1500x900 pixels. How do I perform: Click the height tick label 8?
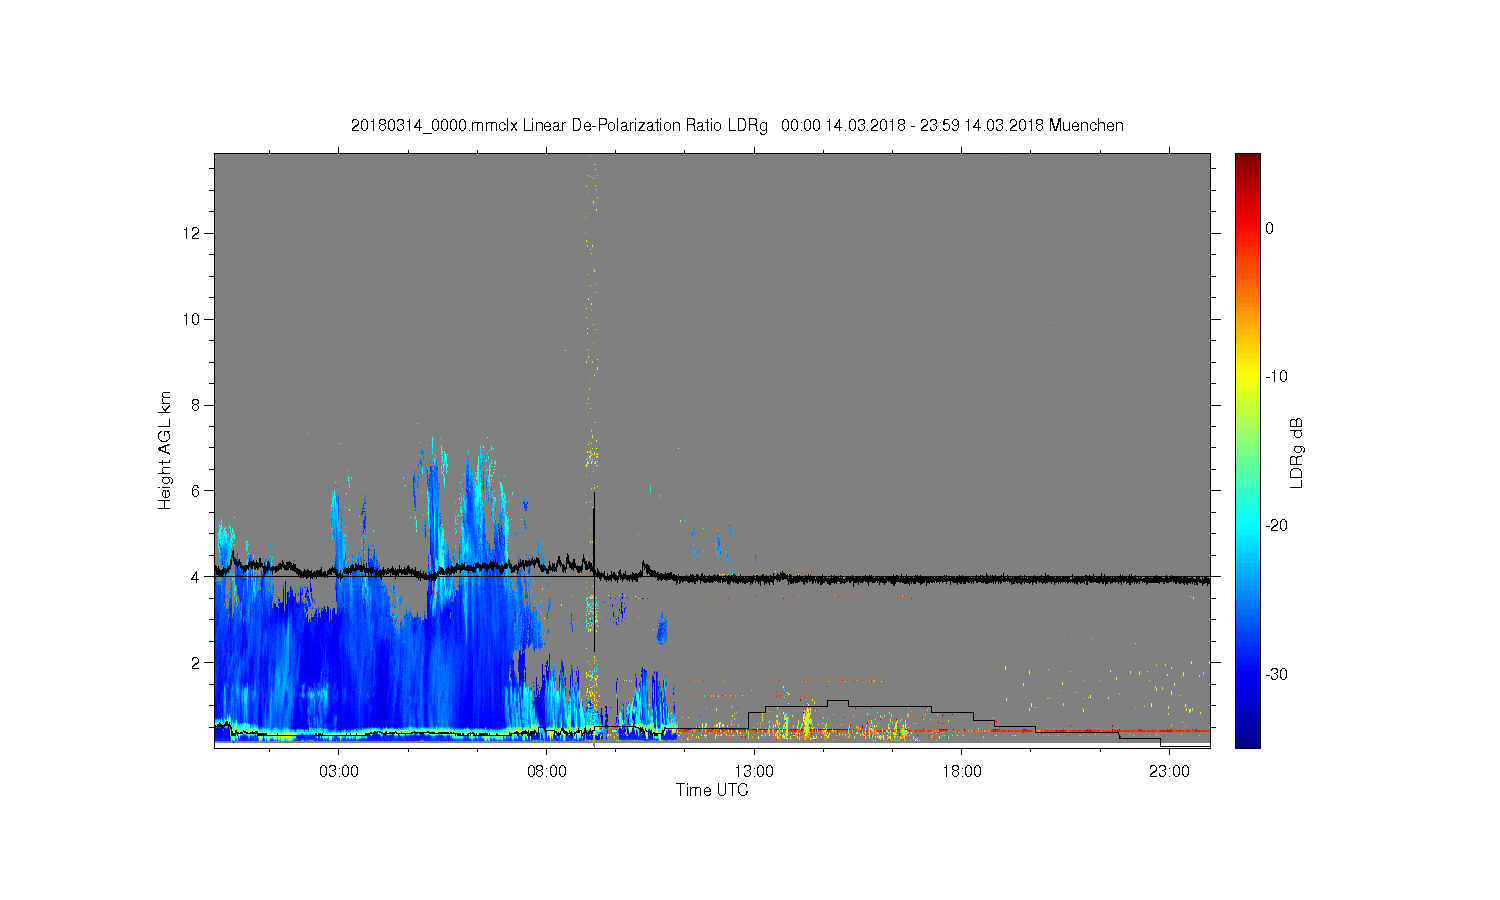click(197, 406)
